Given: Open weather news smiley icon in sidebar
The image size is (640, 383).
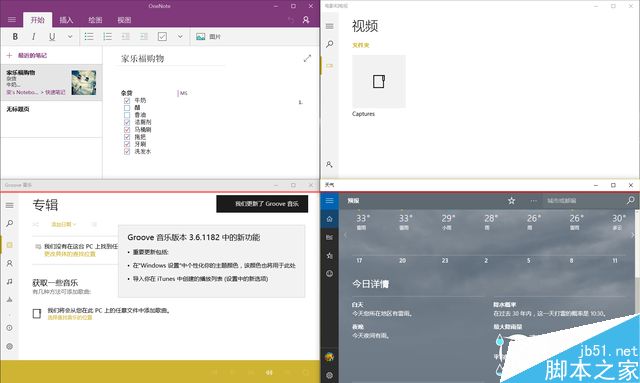Looking at the screenshot, I should [x=329, y=274].
